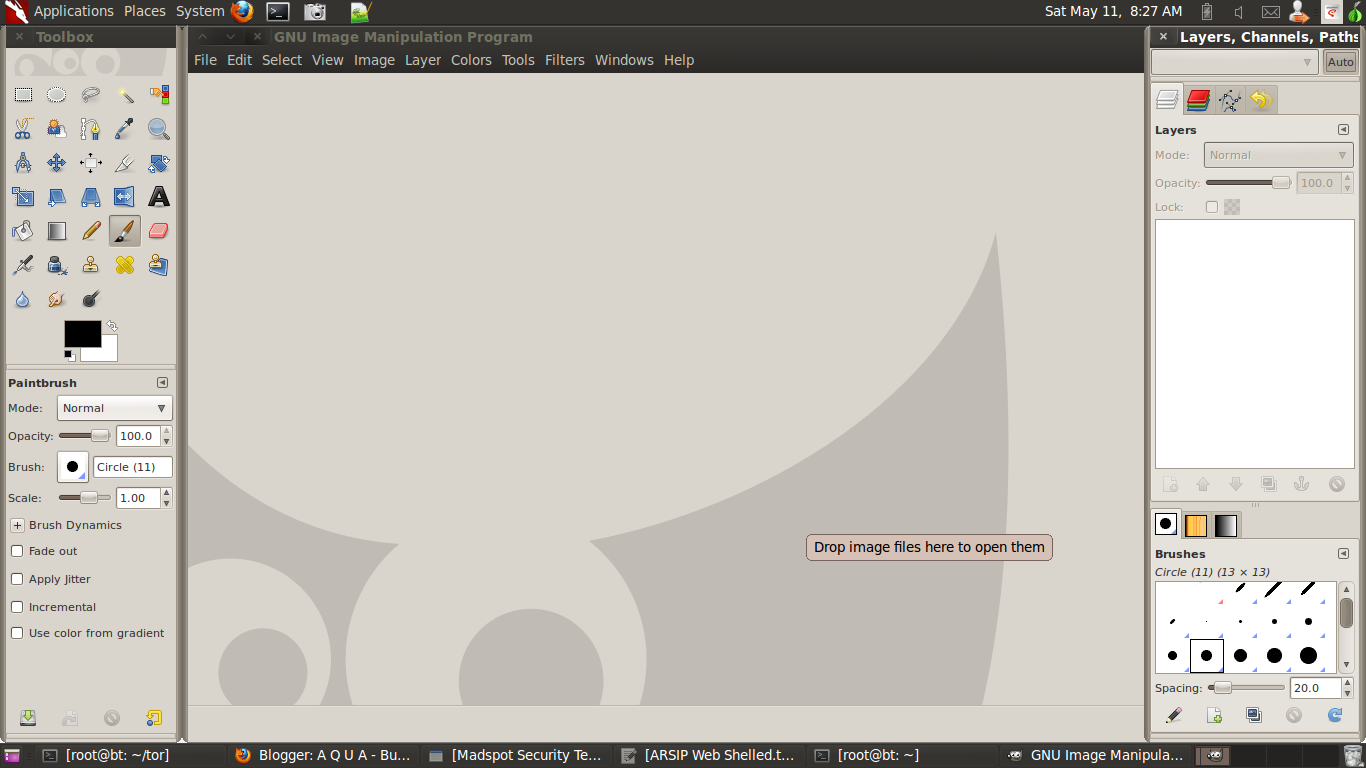1366x768 pixels.
Task: Open the Select menu
Action: tap(282, 60)
